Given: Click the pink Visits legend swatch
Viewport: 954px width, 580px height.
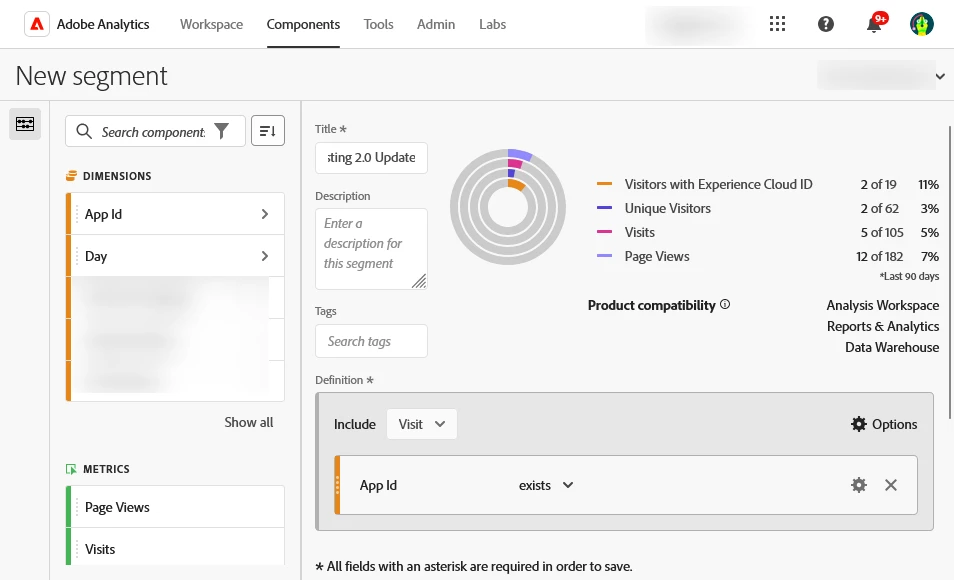Looking at the screenshot, I should coord(604,232).
